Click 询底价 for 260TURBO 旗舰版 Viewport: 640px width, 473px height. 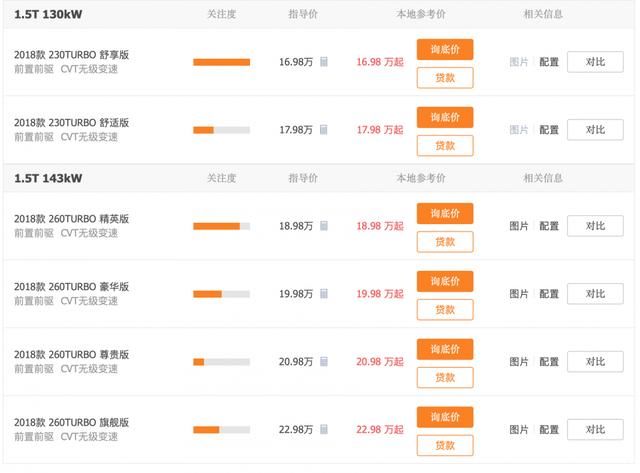[445, 417]
